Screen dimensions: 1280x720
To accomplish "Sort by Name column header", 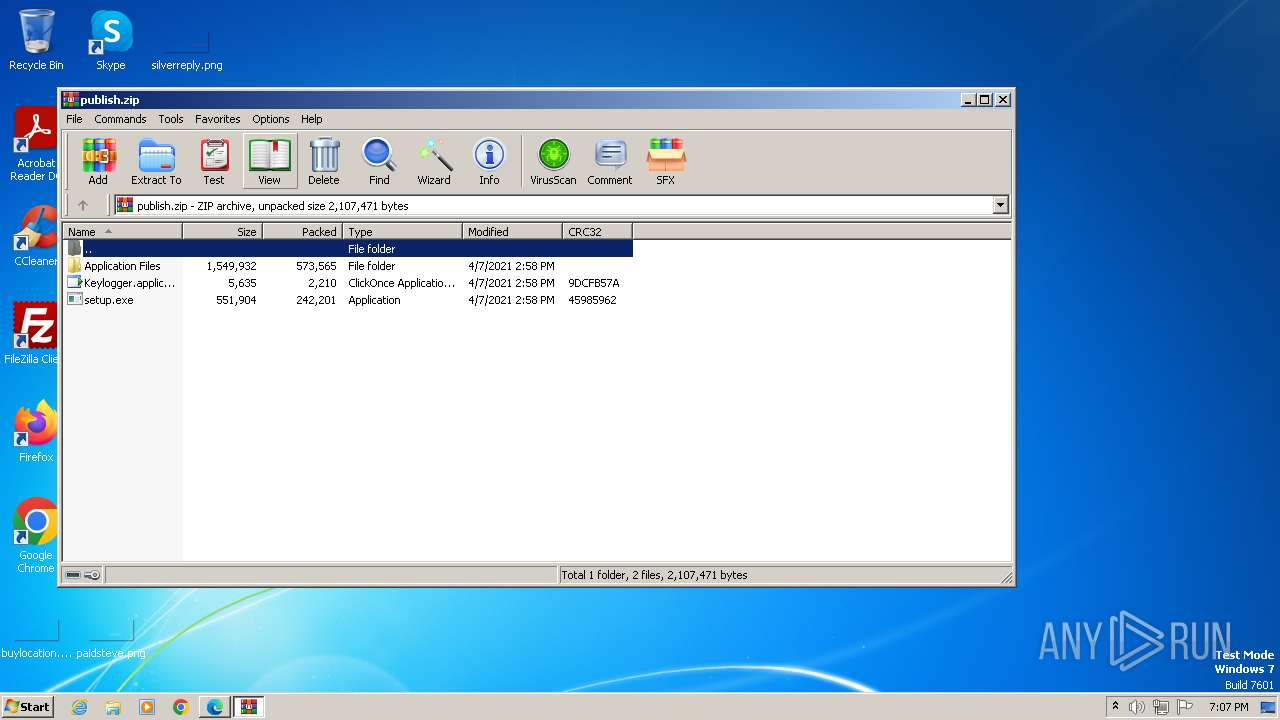I will (x=123, y=232).
